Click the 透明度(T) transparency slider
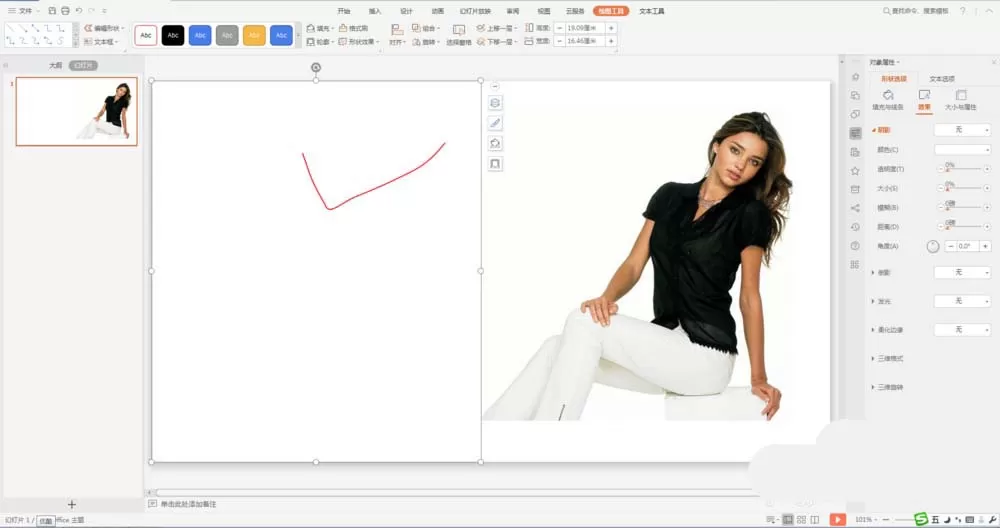The height and width of the screenshot is (528, 1000). 964,169
